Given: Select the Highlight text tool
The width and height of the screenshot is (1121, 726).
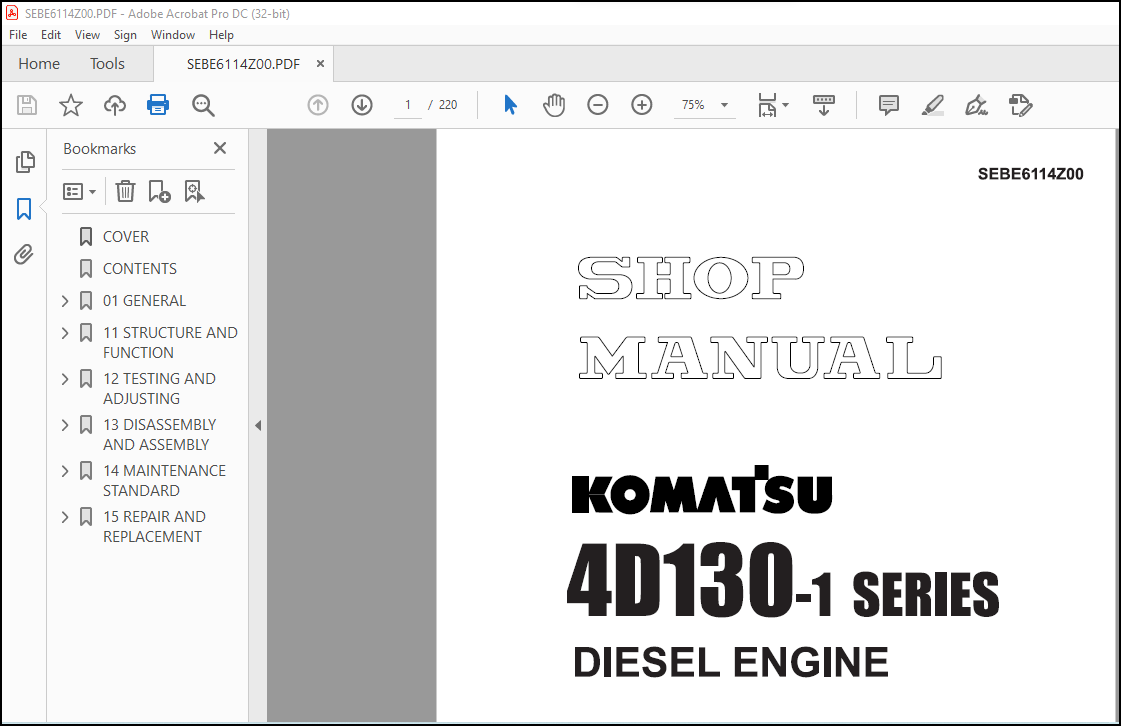Looking at the screenshot, I should [932, 105].
